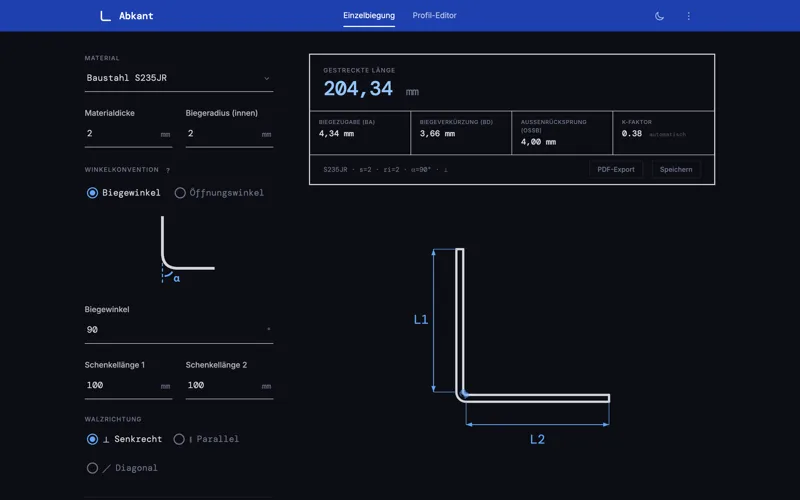Screen dimensions: 800x500
Task: Open the Profil-Editor tab
Action: 435,16
